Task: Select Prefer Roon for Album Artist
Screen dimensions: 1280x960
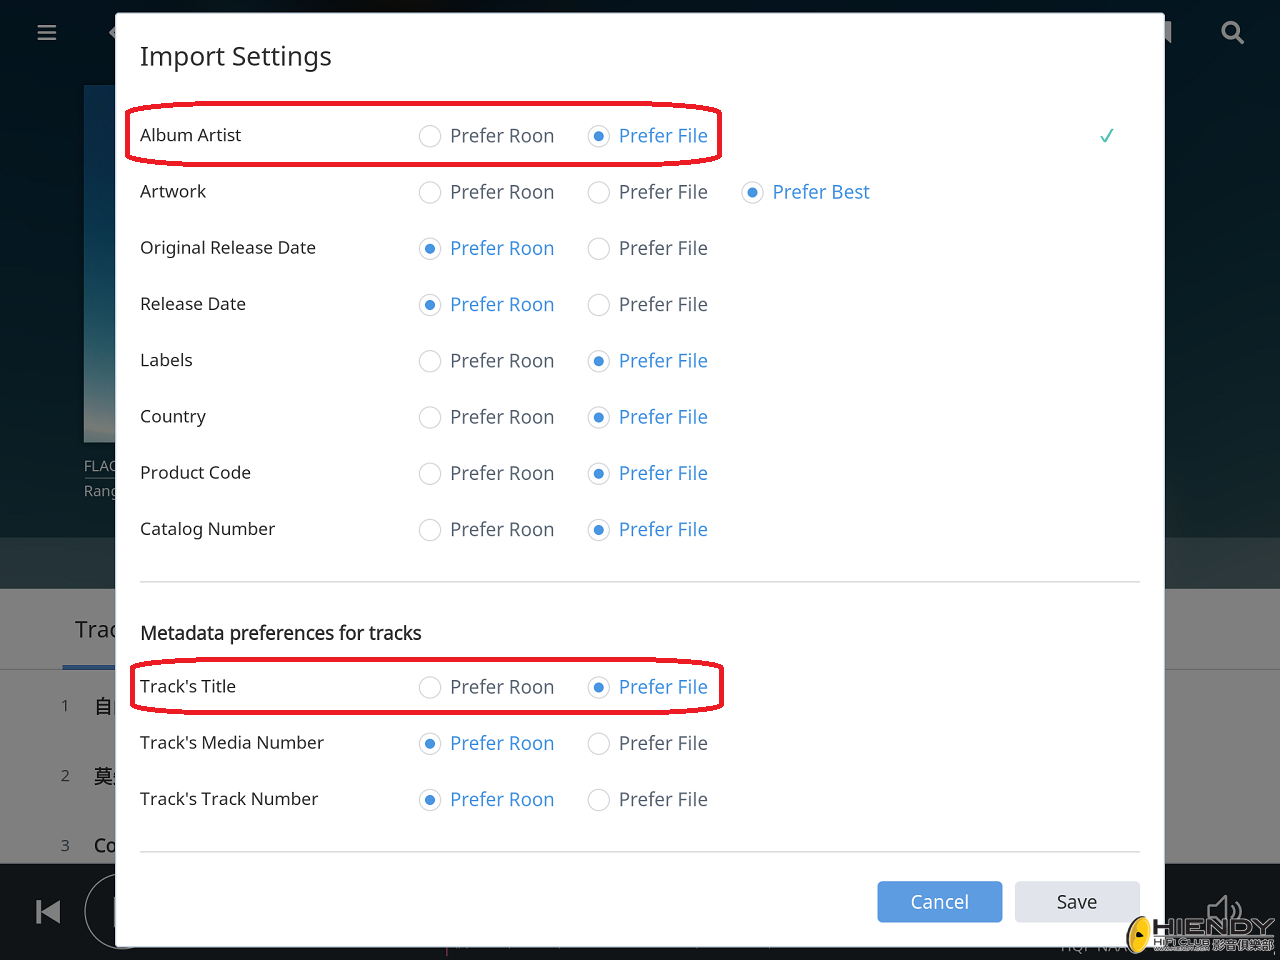Action: click(x=430, y=136)
